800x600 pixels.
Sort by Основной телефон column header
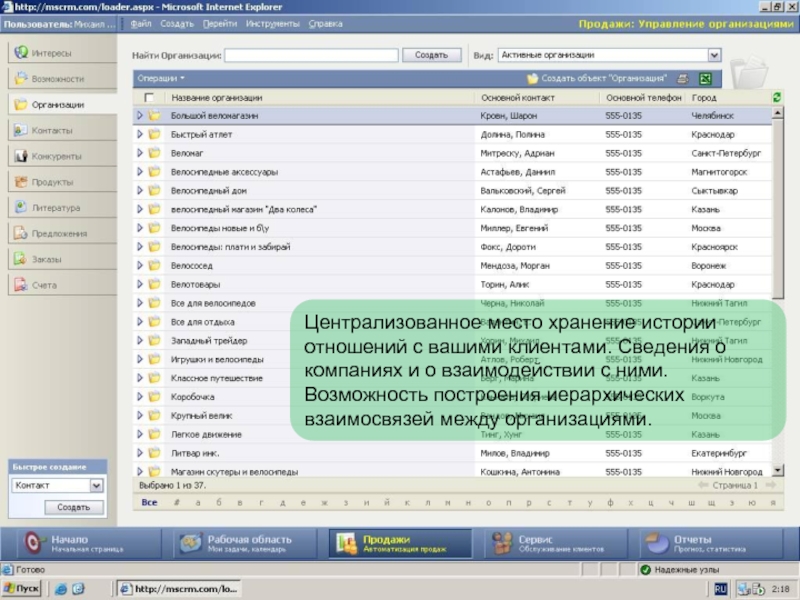[x=644, y=98]
